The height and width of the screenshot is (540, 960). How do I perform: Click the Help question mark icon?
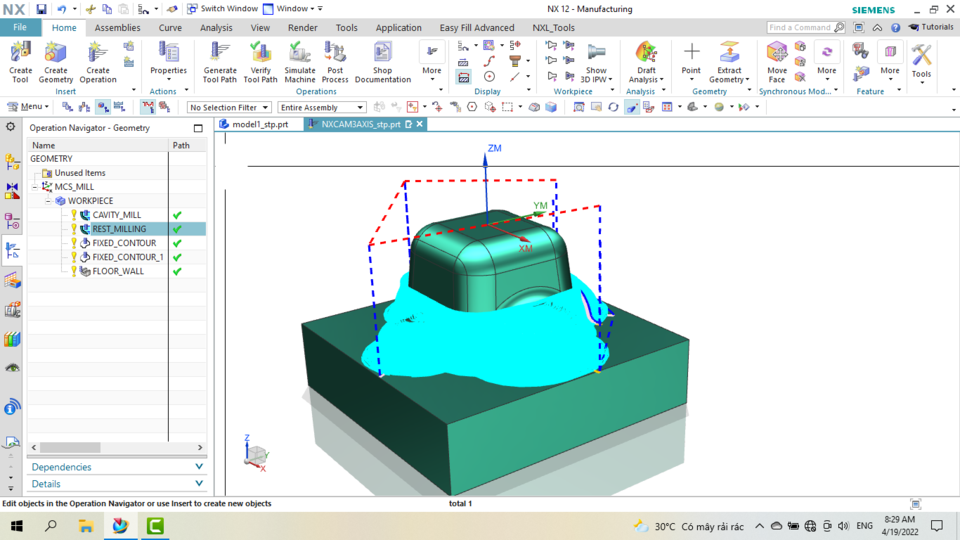896,28
